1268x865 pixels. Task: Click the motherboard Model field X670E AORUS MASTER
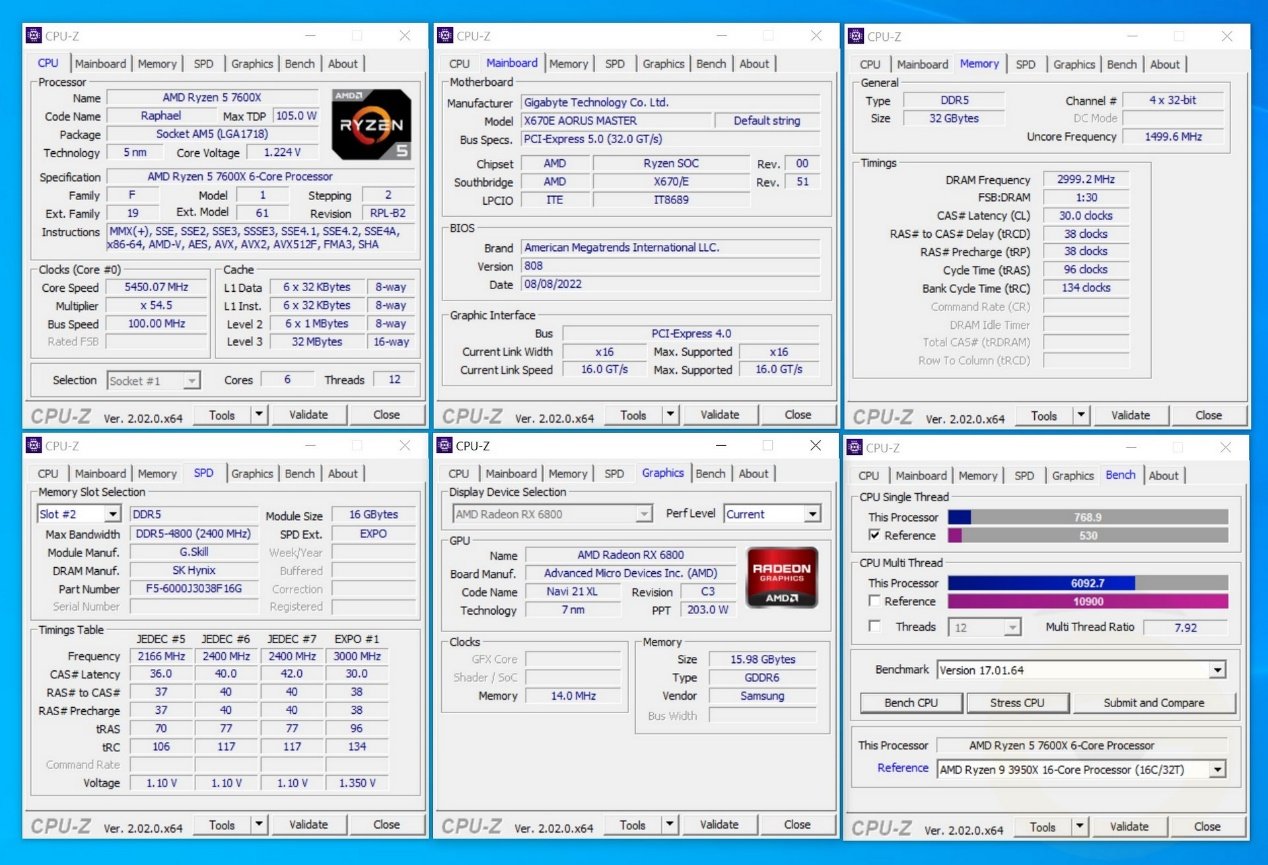pos(617,121)
